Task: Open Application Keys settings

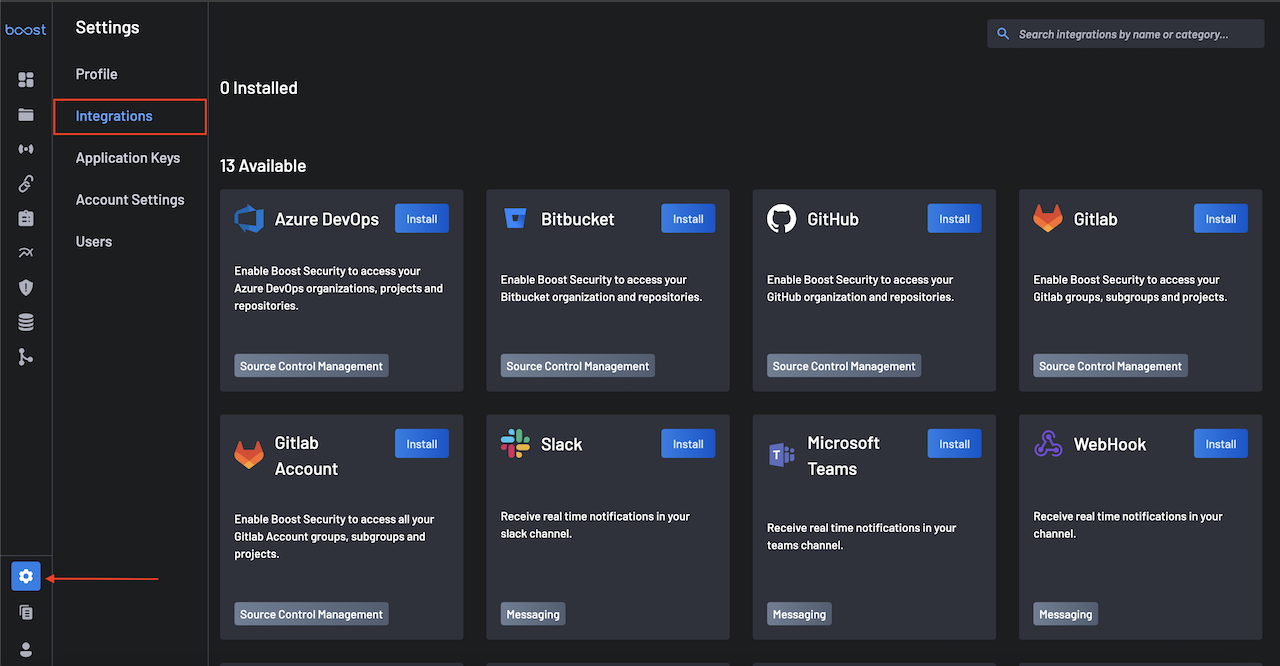Action: point(128,158)
